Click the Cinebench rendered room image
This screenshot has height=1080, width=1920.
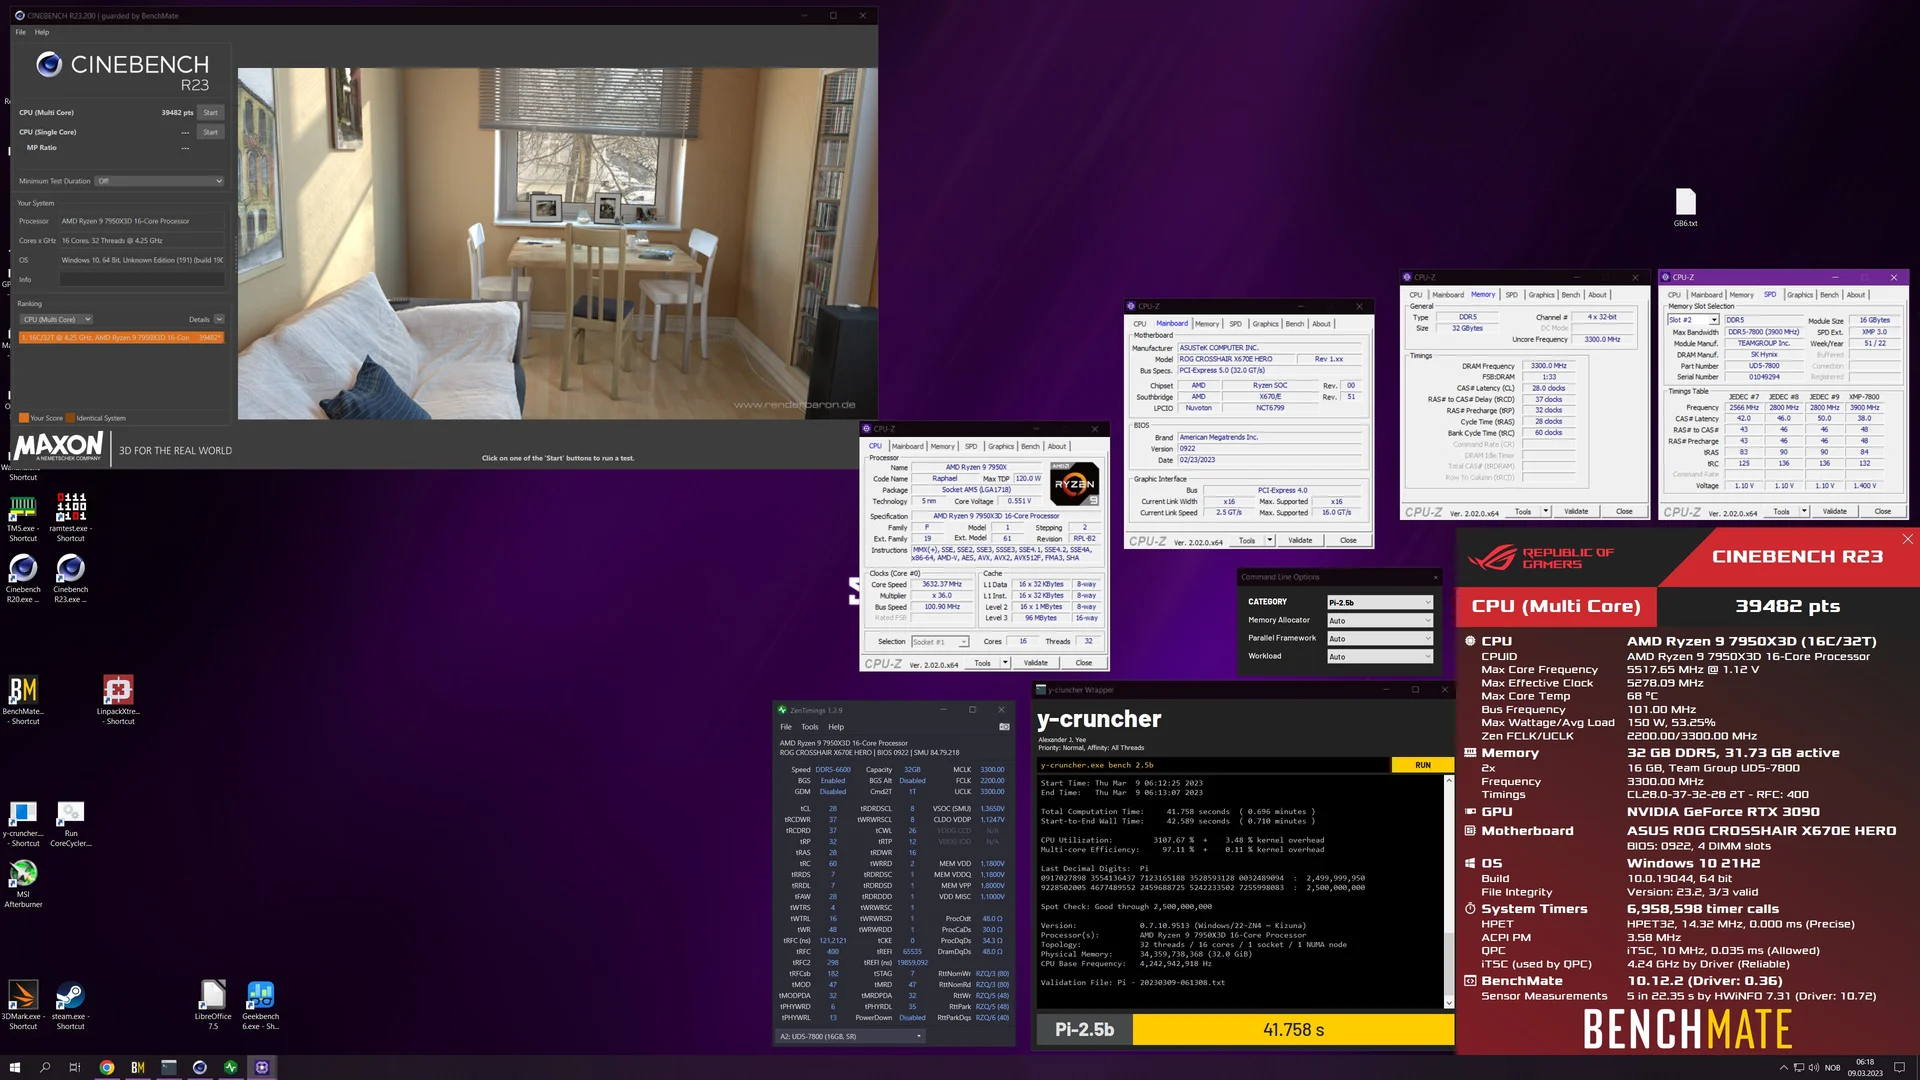click(x=557, y=243)
